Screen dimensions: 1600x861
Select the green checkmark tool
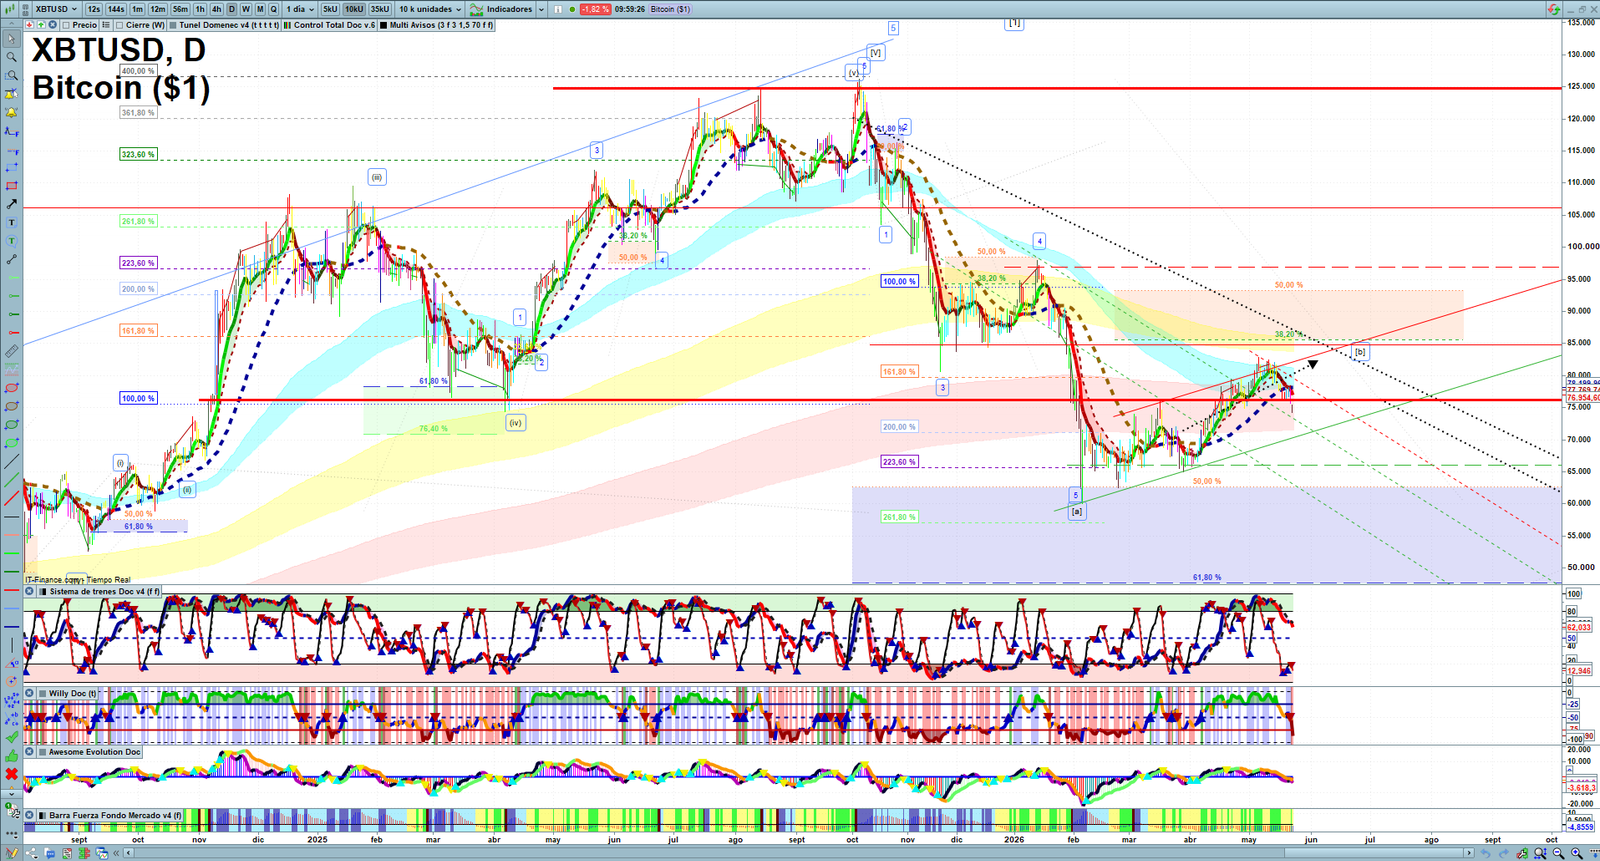click(x=12, y=736)
